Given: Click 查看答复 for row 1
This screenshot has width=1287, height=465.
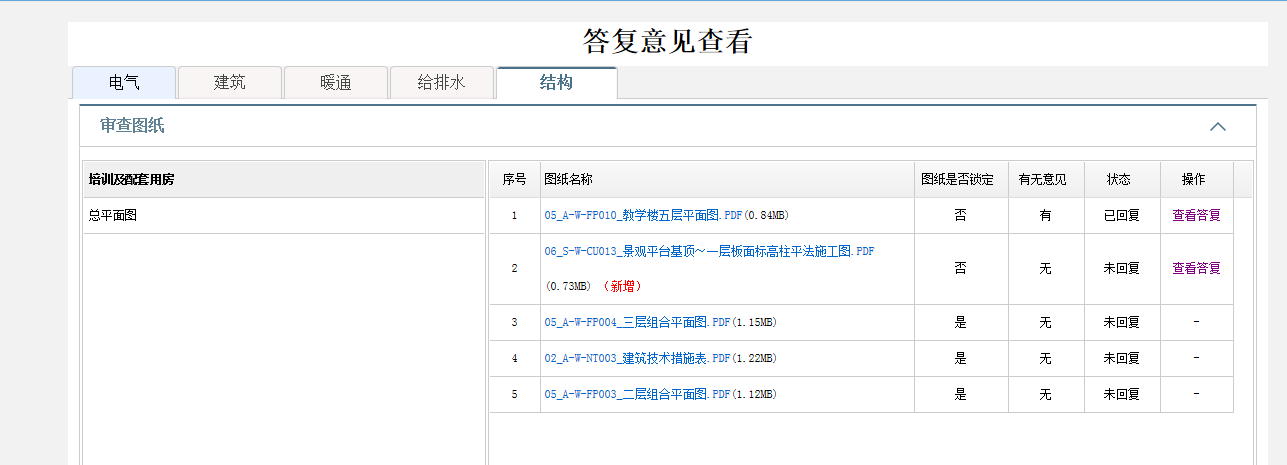Looking at the screenshot, I should pyautogui.click(x=1196, y=215).
